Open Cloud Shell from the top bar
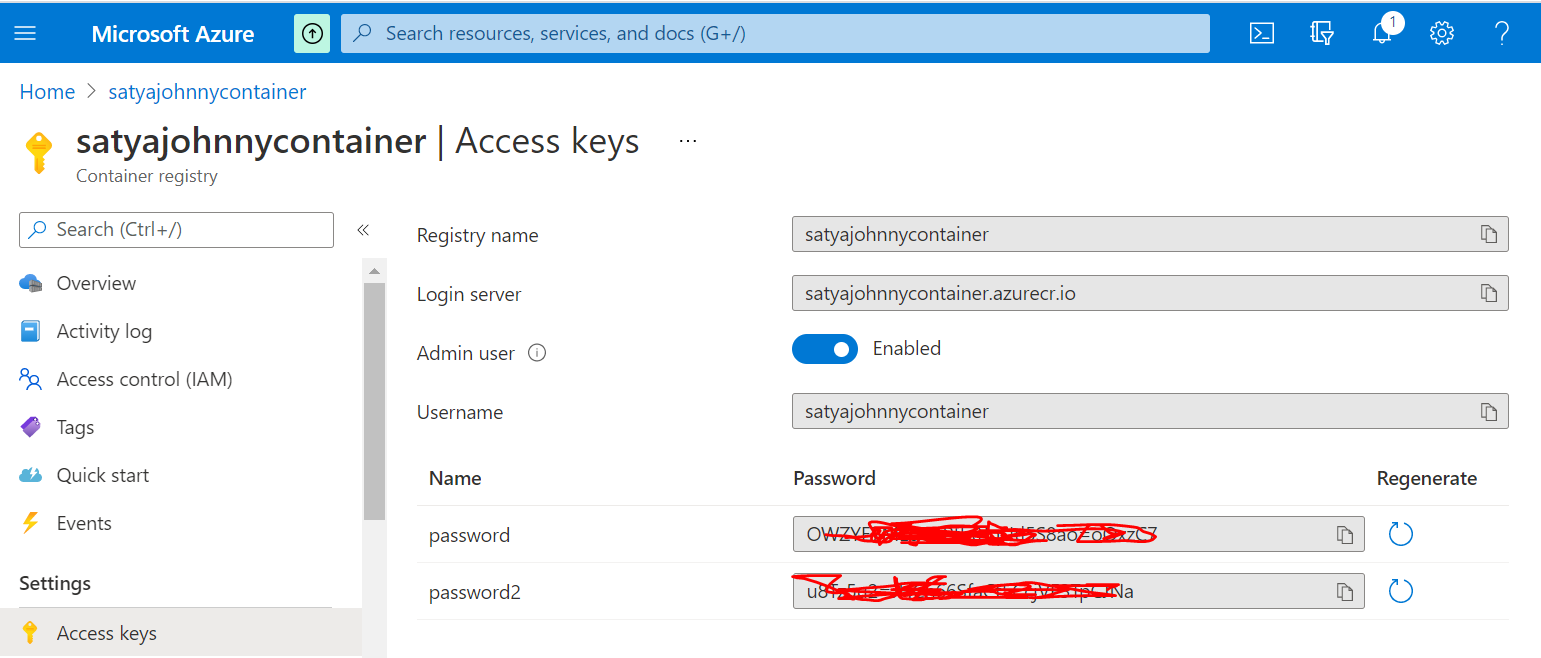This screenshot has width=1541, height=658. [x=1262, y=33]
